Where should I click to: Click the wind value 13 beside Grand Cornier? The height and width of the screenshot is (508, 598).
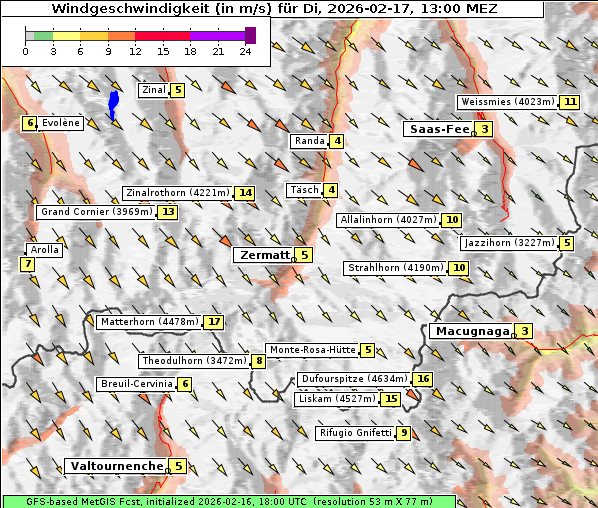point(168,212)
